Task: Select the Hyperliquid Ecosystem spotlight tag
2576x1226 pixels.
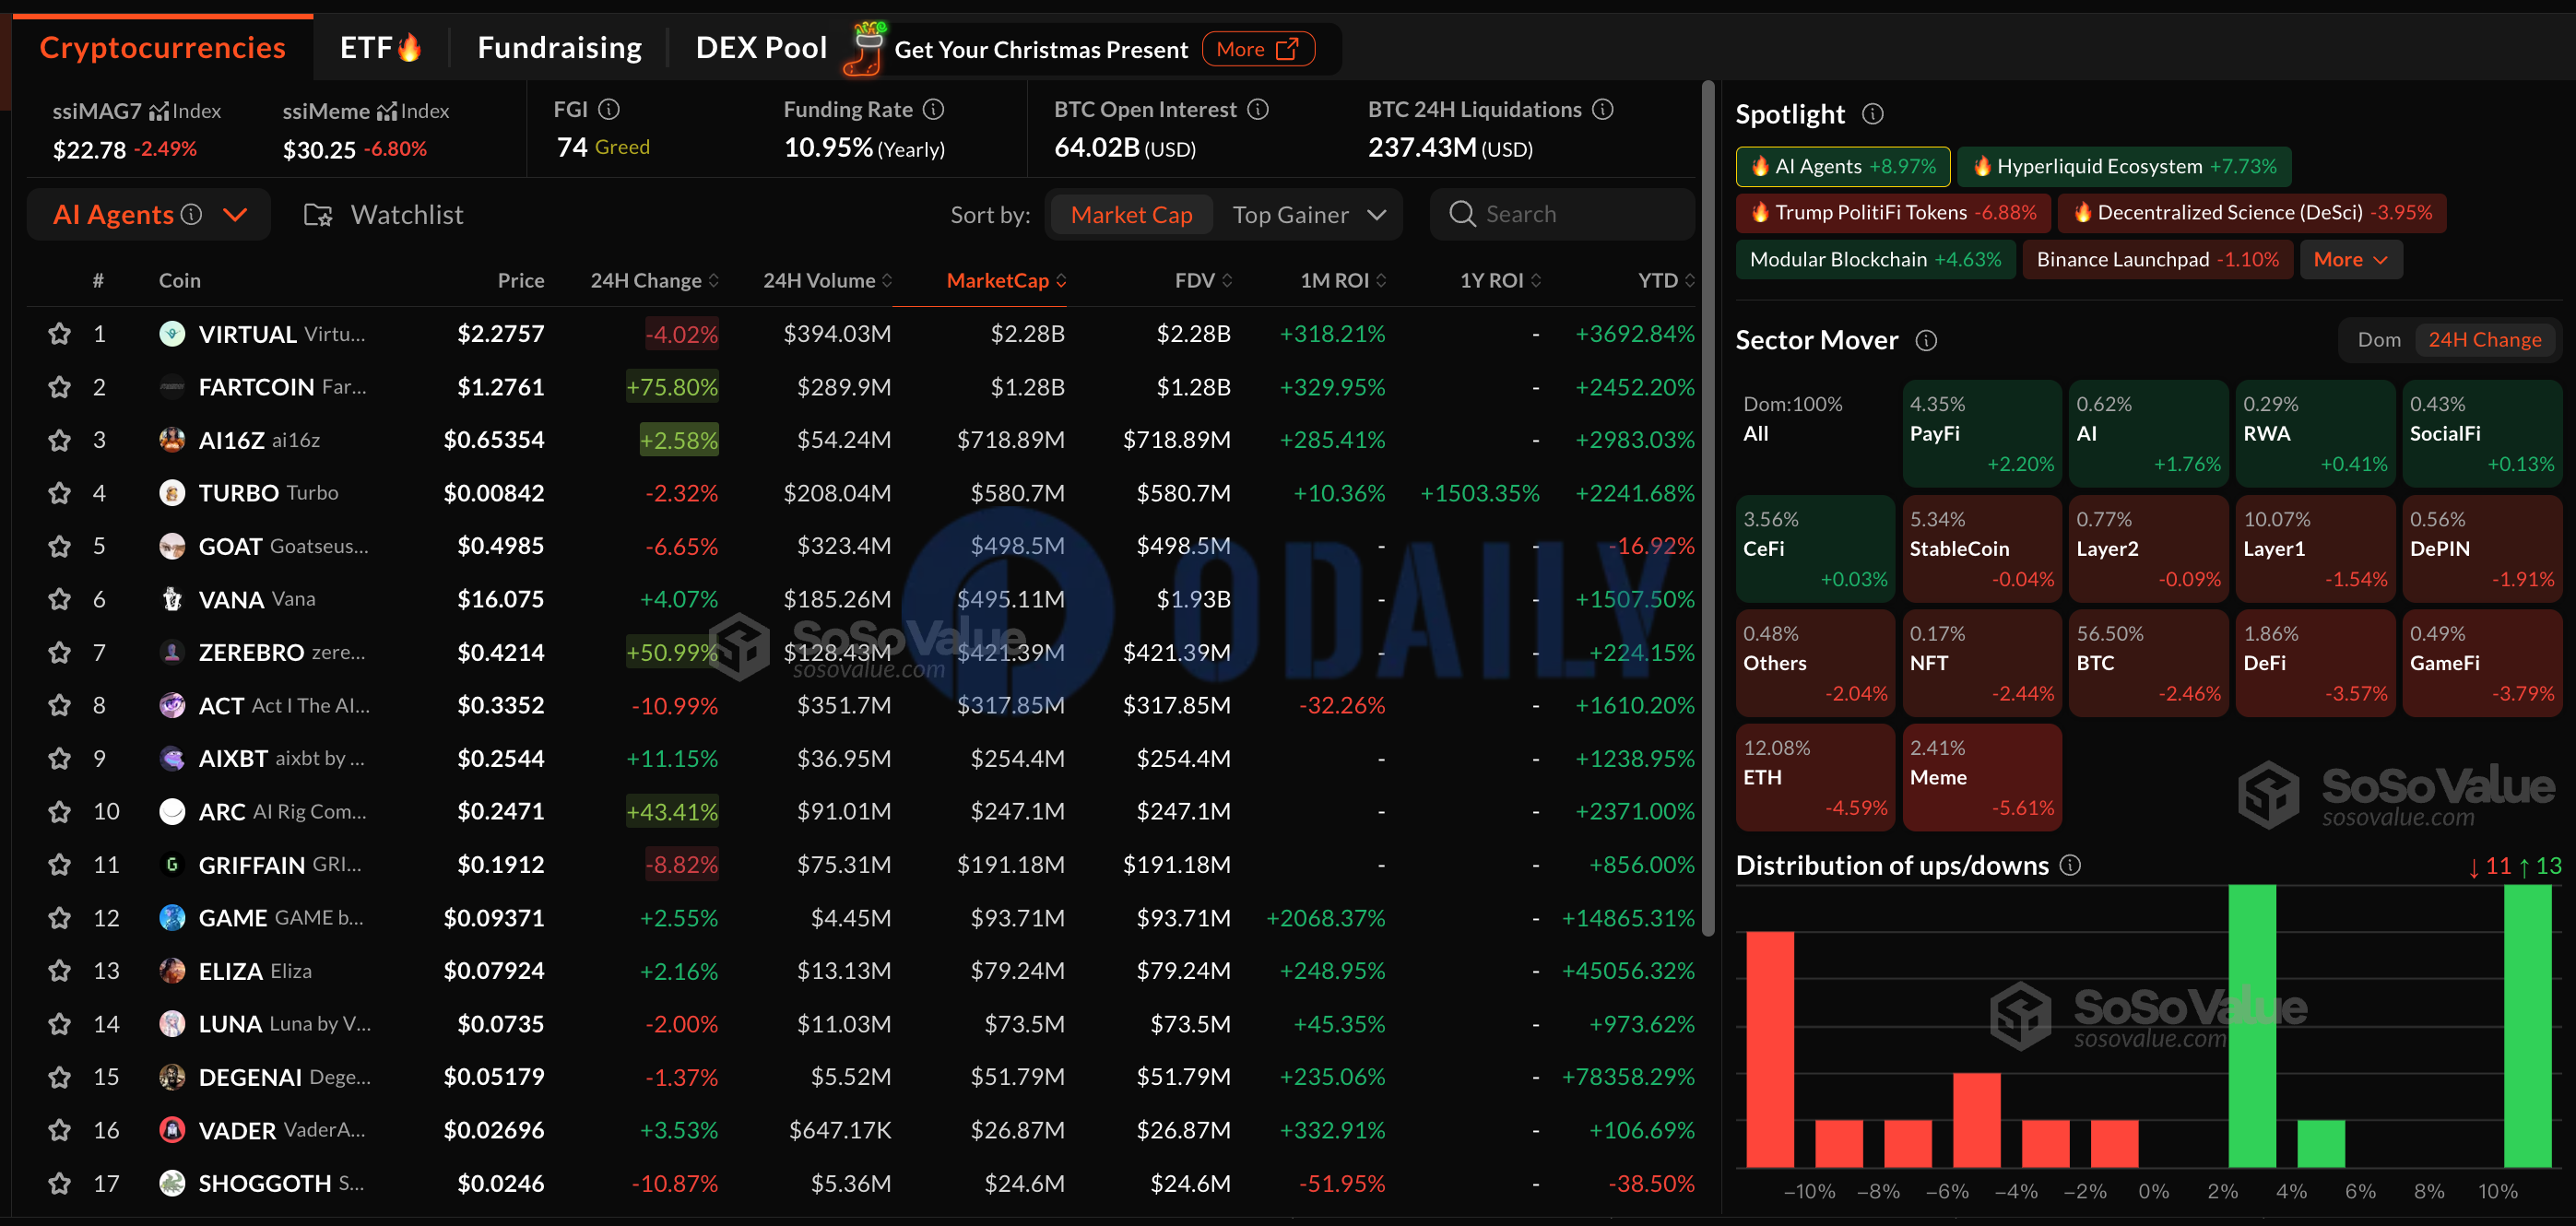Action: pyautogui.click(x=2123, y=167)
